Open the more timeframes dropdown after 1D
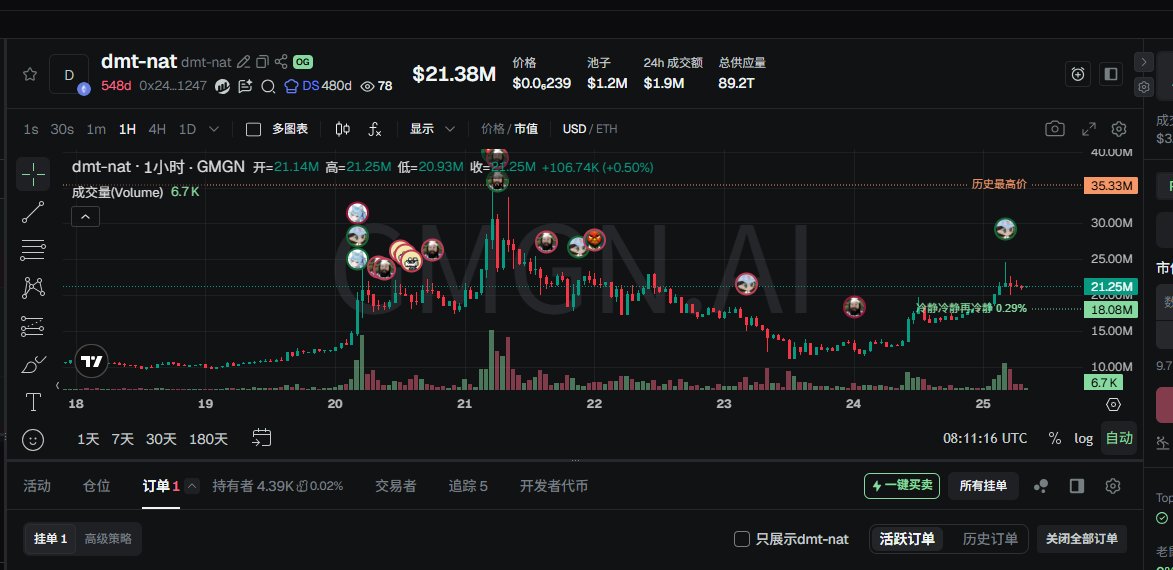This screenshot has height=570, width=1173. [214, 129]
